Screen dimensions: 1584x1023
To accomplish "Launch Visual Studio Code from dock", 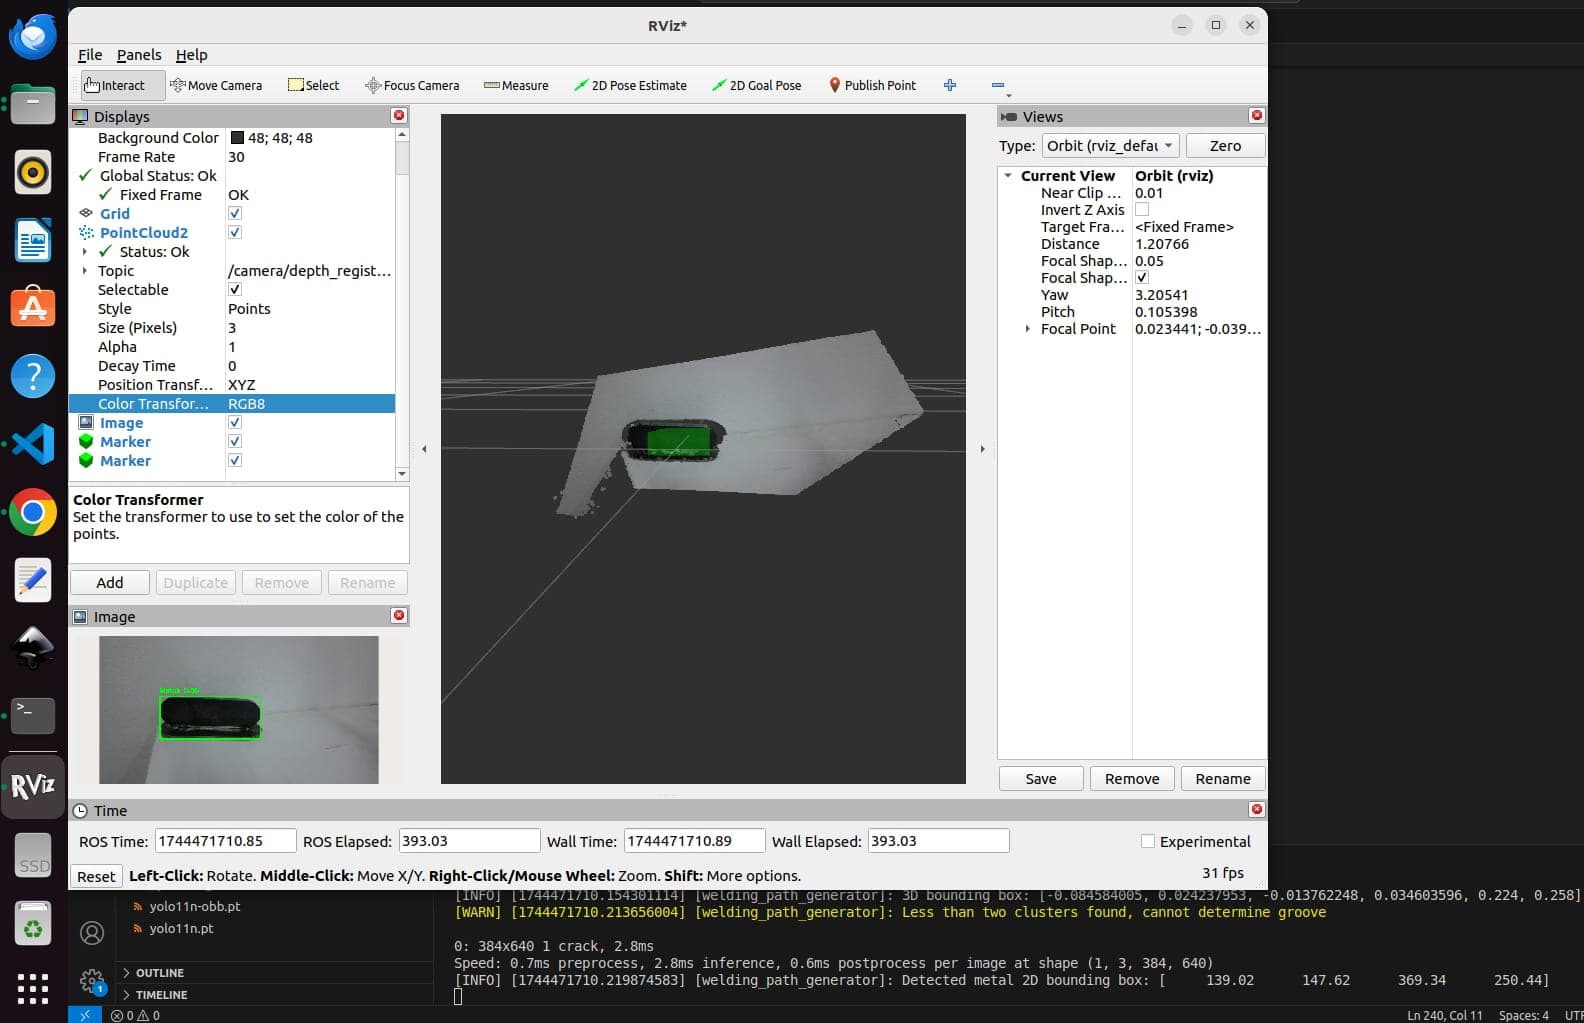I will [33, 444].
